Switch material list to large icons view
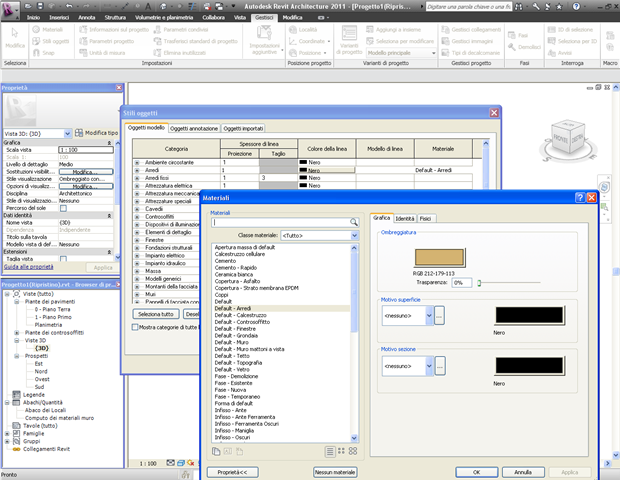620x480 pixels. click(x=353, y=451)
